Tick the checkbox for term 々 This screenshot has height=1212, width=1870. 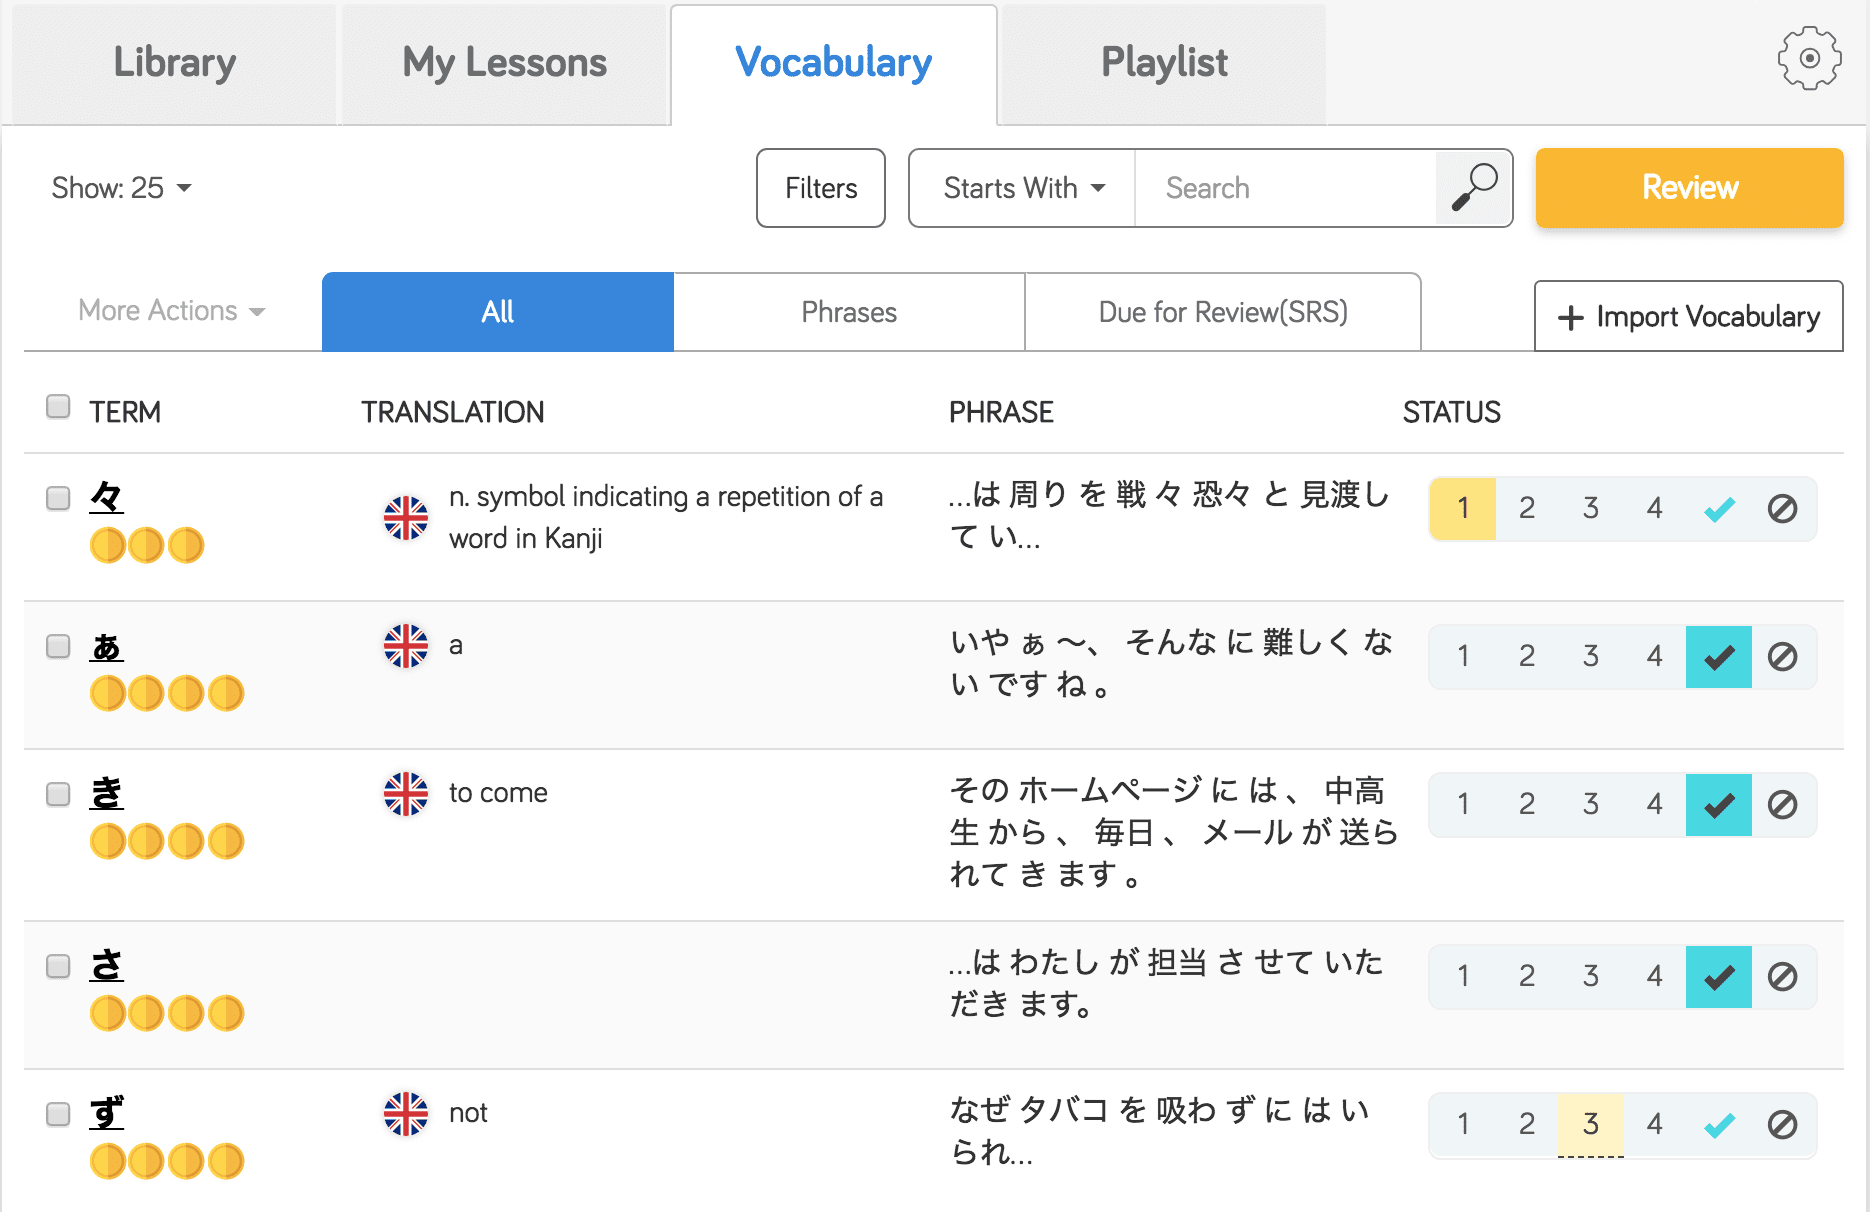[58, 498]
